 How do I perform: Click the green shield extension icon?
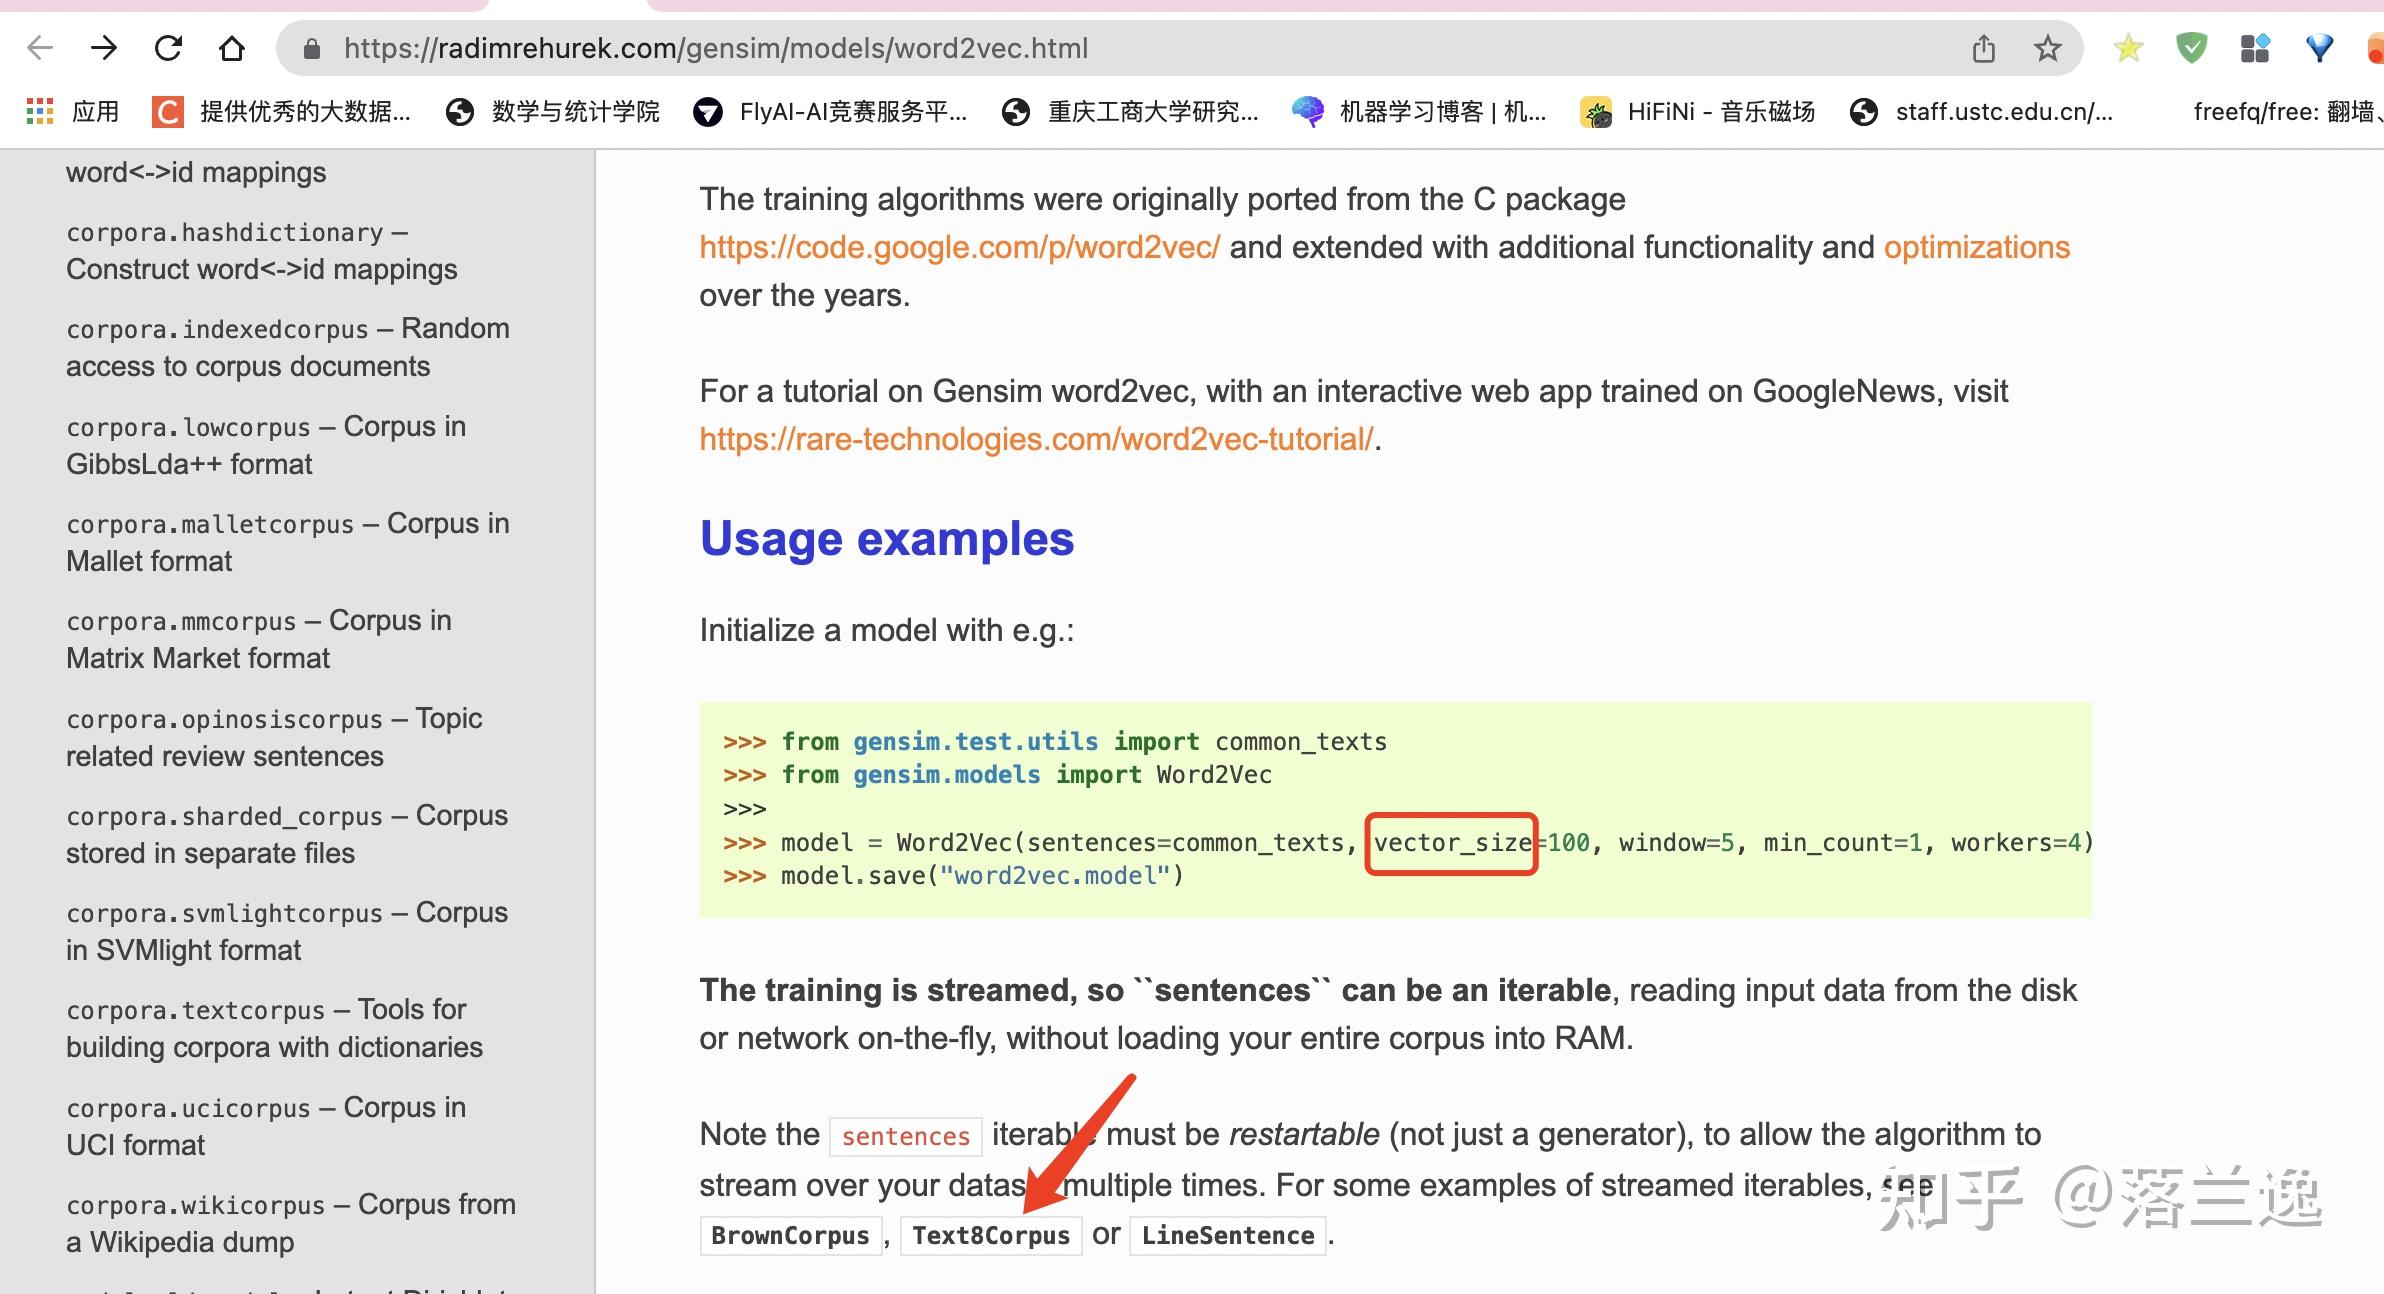(2190, 47)
